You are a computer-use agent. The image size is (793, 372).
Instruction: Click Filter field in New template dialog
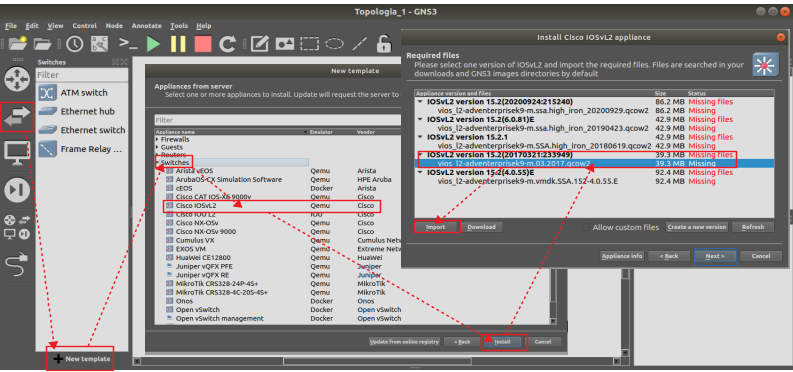click(277, 120)
